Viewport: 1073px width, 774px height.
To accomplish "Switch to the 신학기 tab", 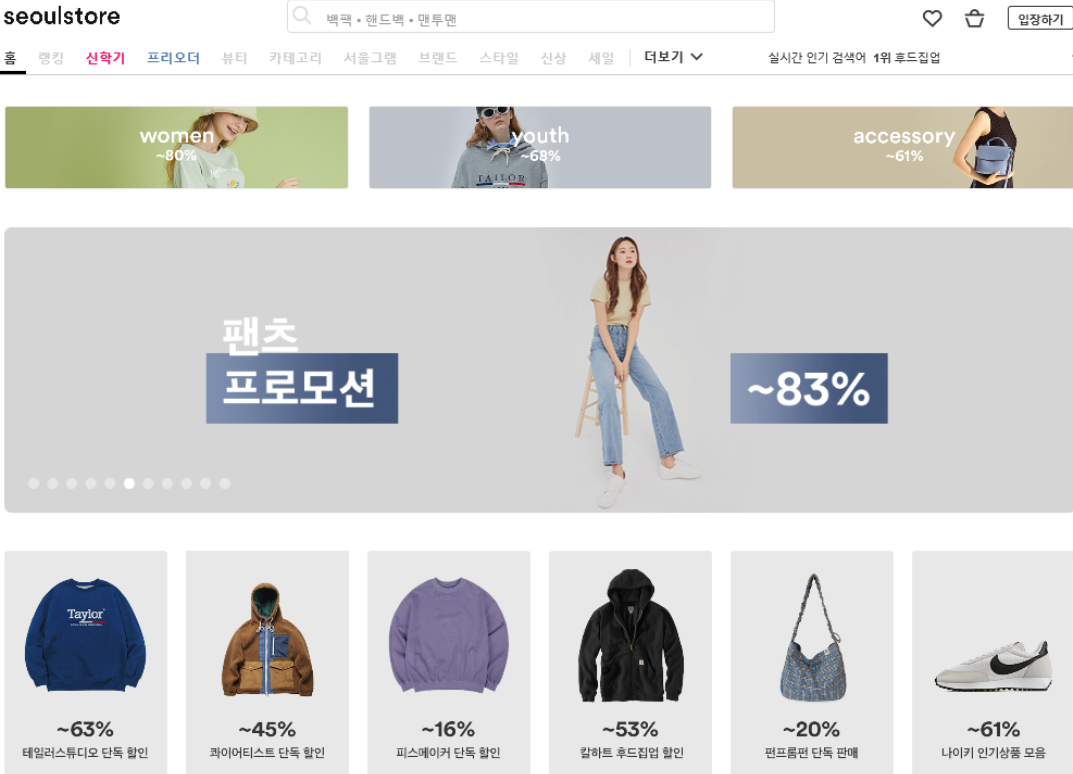I will coord(105,58).
